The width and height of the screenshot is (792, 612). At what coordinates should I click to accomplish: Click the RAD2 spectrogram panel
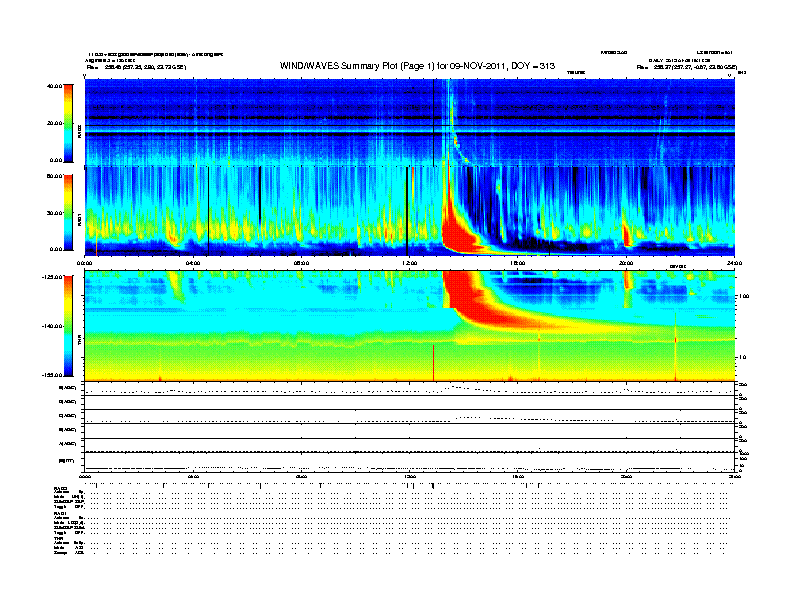410,122
